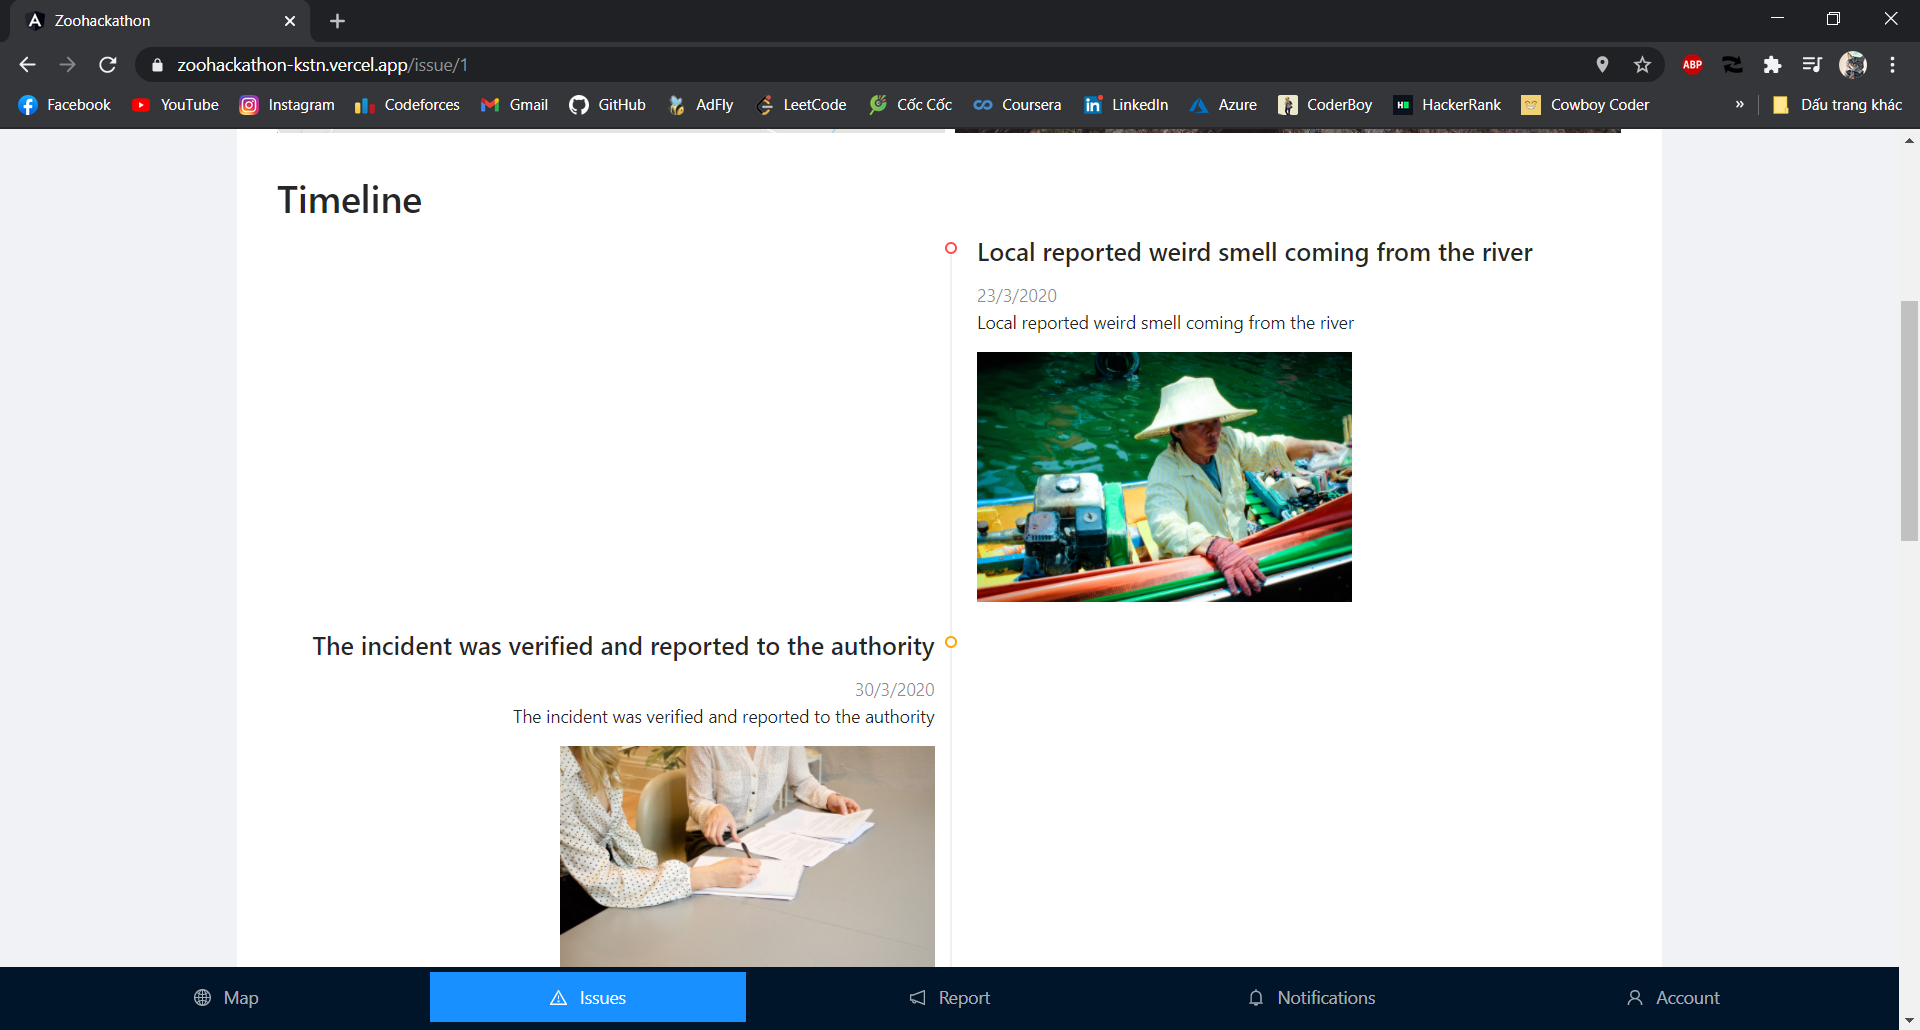This screenshot has width=1920, height=1030.
Task: Open the Notifications tab
Action: click(x=1312, y=998)
